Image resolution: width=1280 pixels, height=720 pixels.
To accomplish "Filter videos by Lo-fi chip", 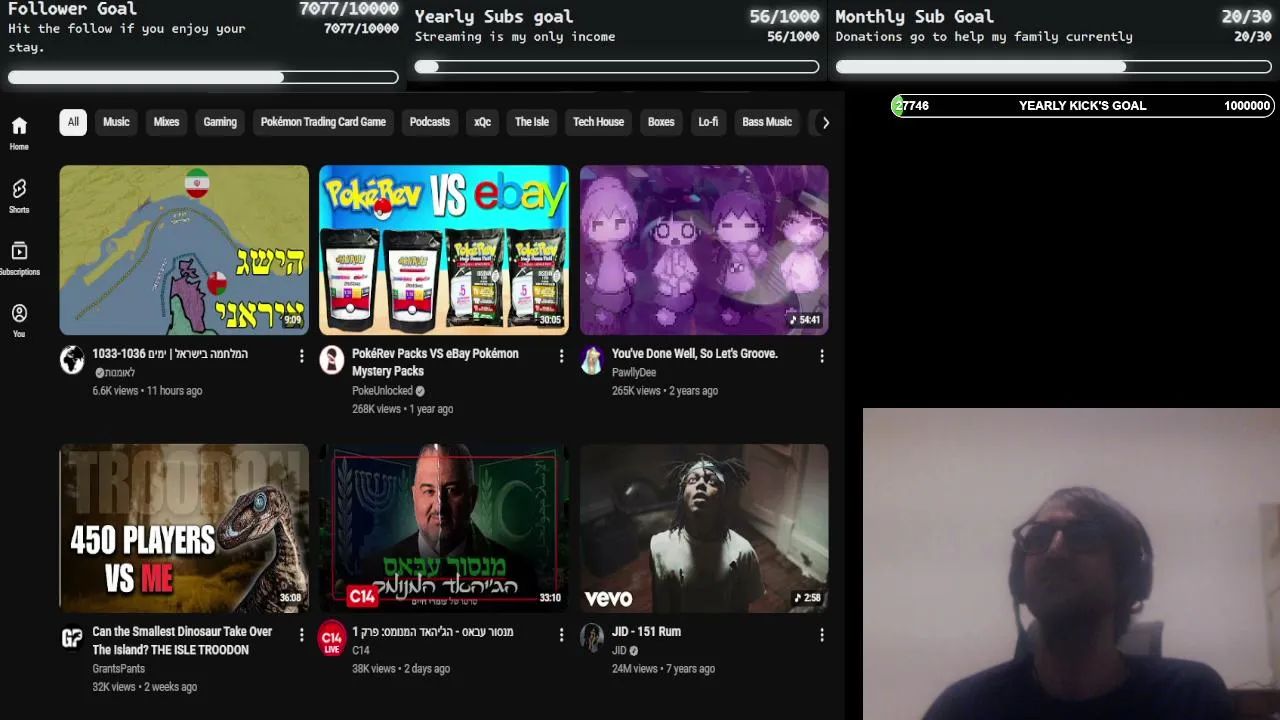I will tap(708, 122).
